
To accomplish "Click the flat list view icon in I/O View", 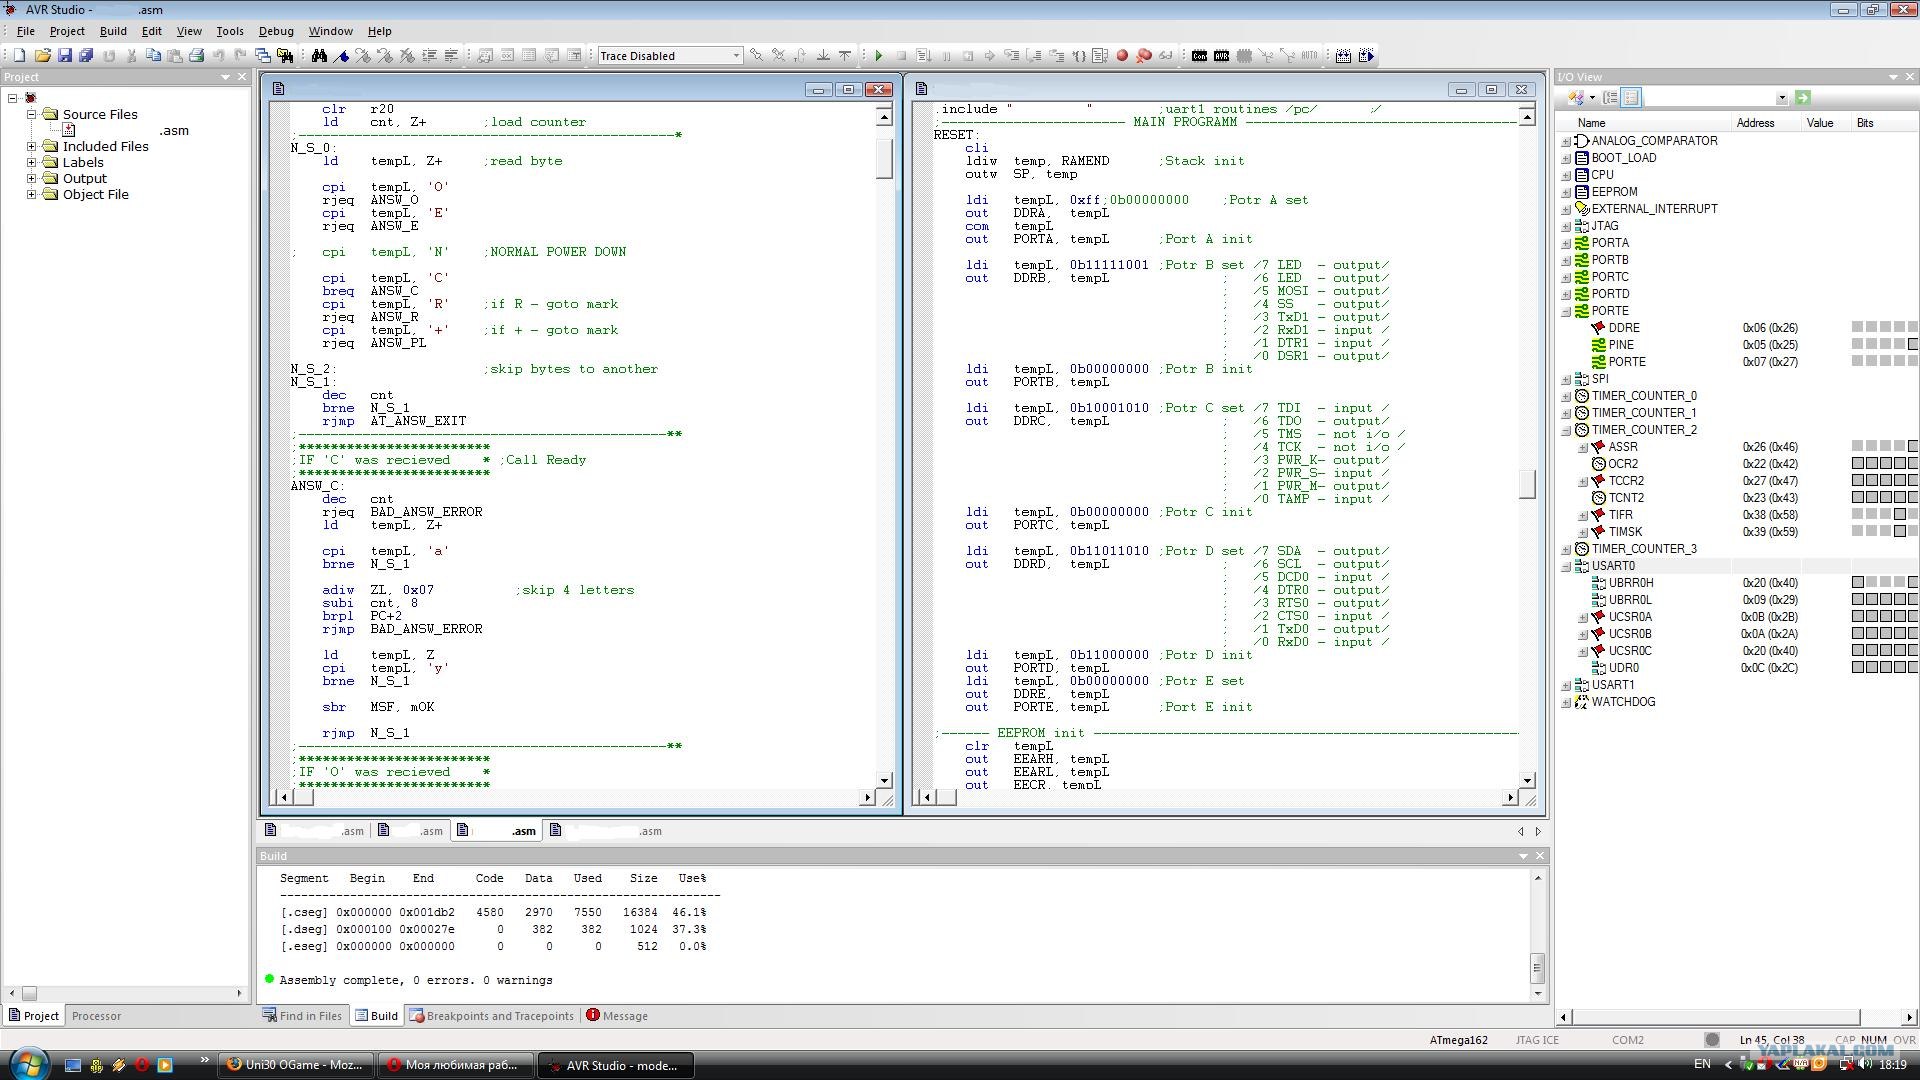I will (1631, 98).
